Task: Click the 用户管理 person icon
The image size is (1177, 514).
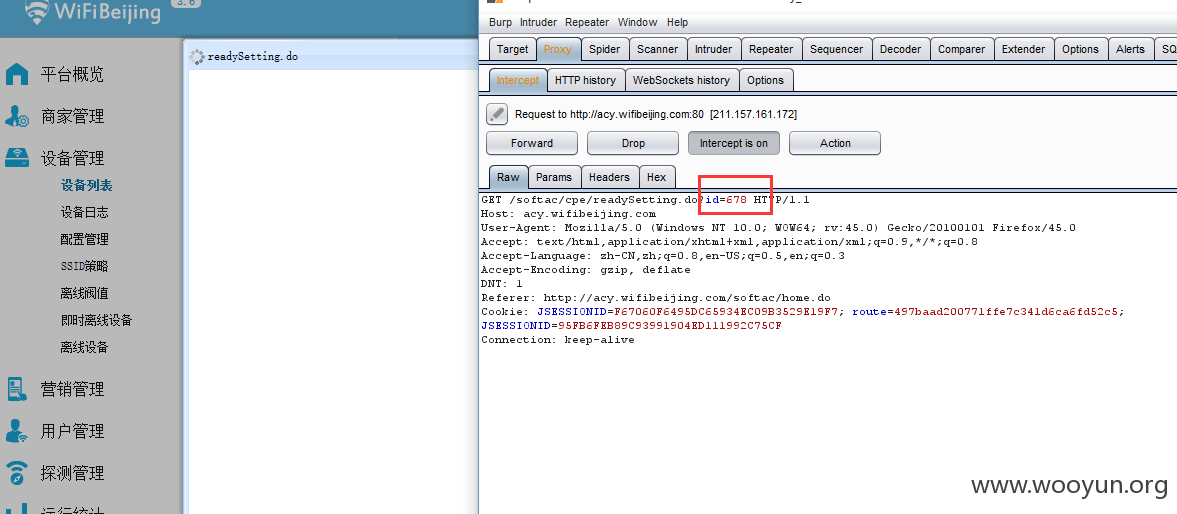Action: click(17, 431)
